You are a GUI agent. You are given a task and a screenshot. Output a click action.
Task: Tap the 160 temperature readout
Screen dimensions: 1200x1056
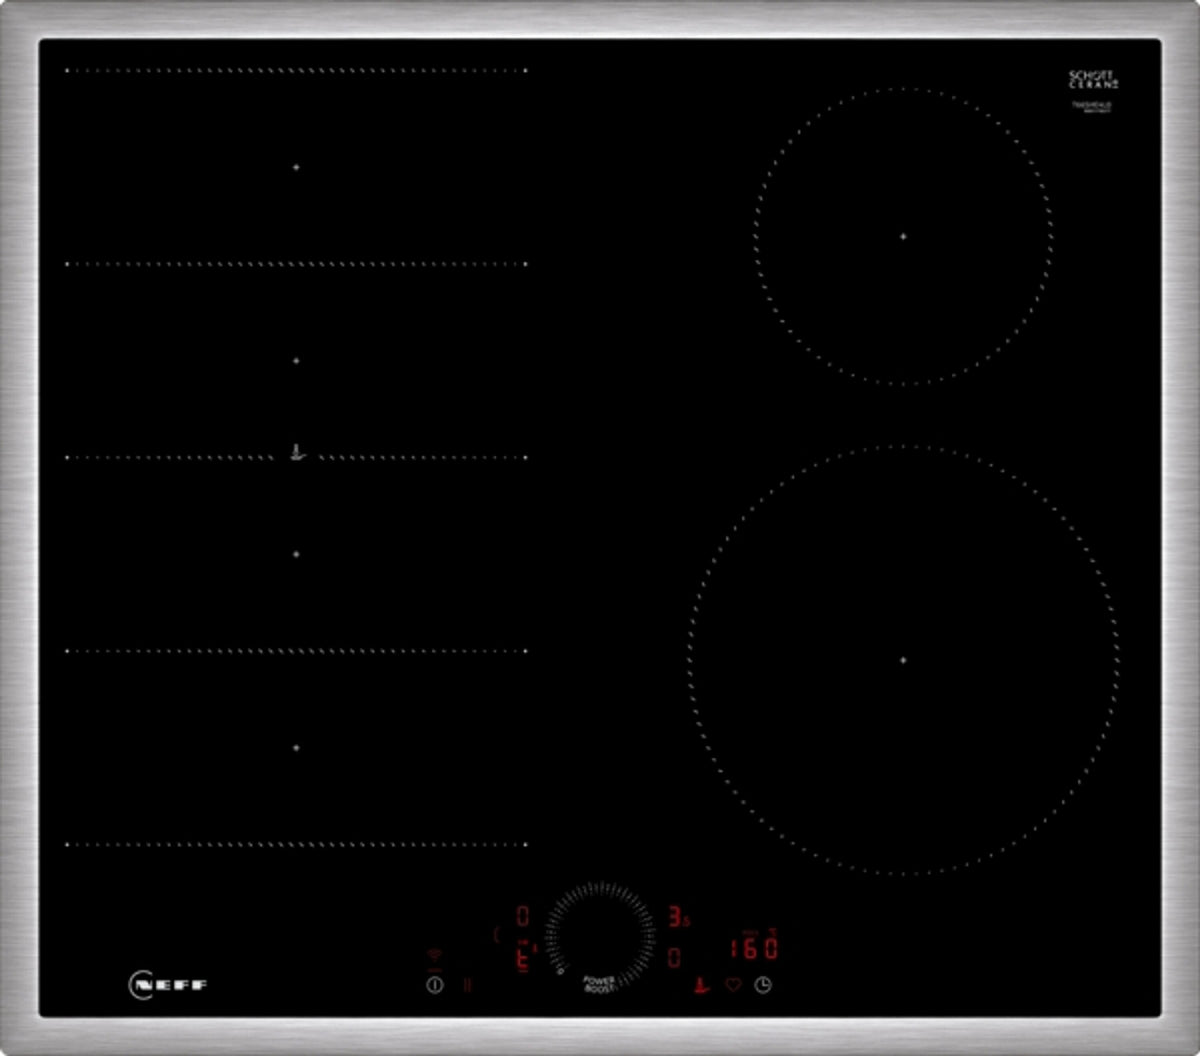point(753,948)
